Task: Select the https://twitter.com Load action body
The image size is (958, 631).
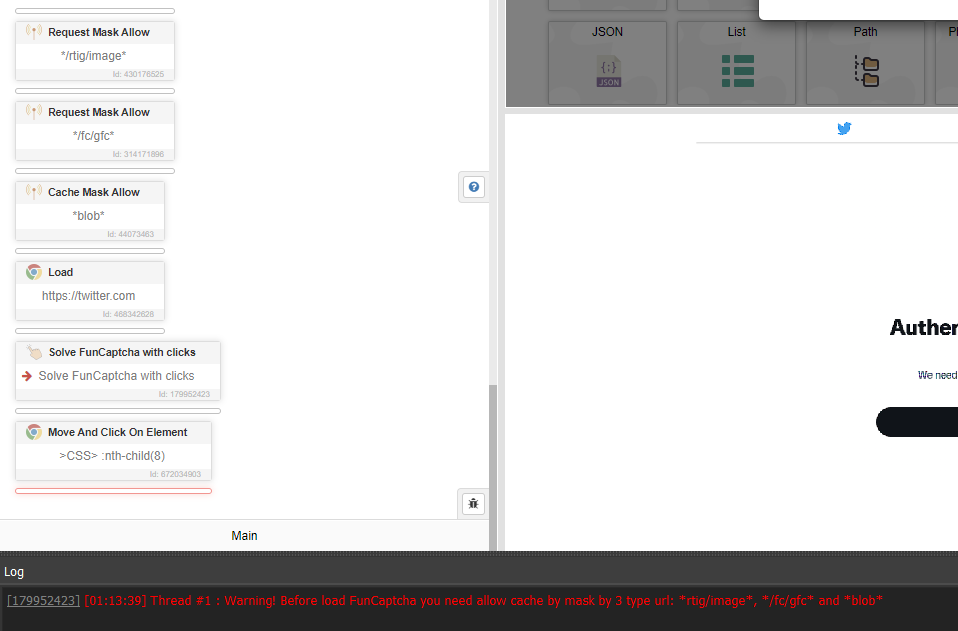Action: (x=89, y=296)
